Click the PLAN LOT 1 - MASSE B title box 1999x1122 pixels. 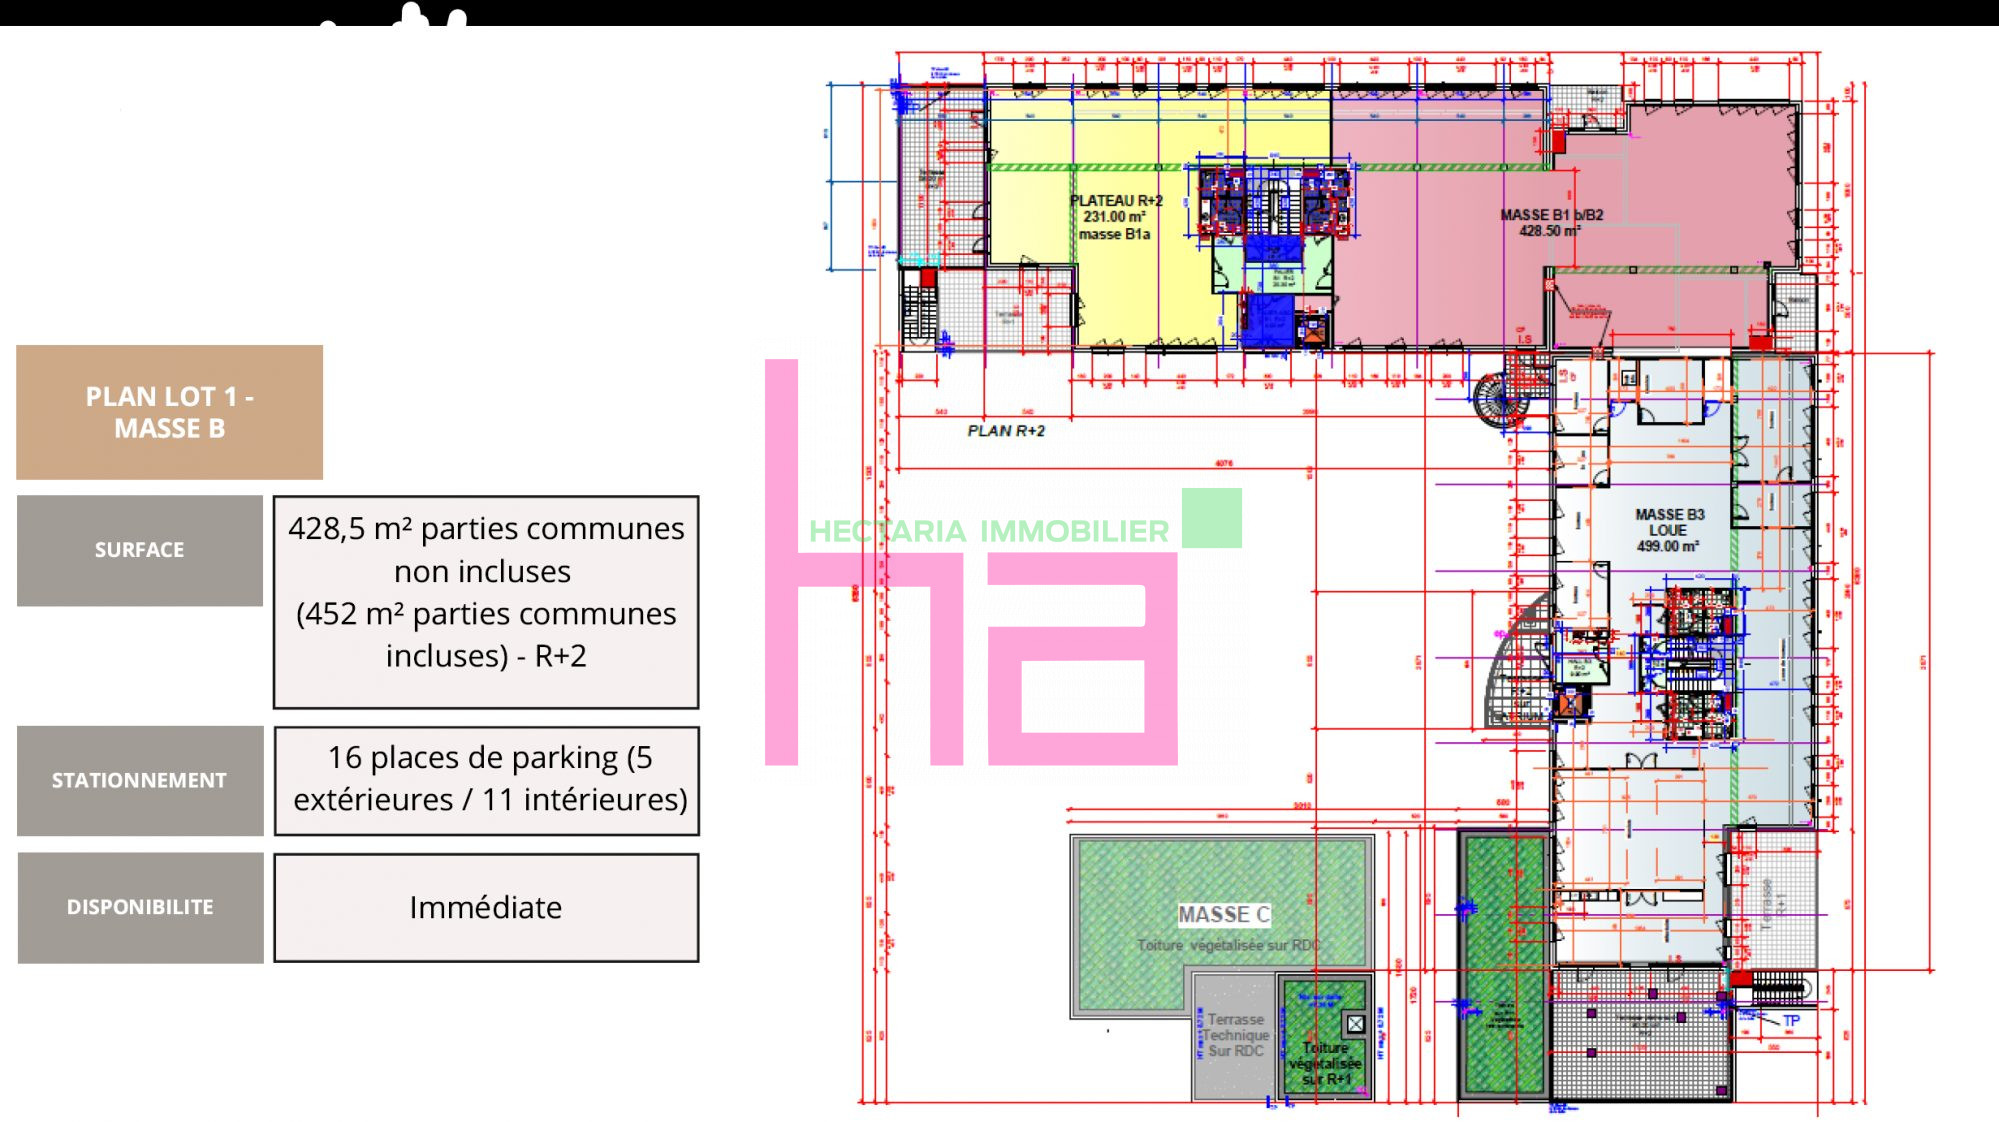[x=169, y=412]
